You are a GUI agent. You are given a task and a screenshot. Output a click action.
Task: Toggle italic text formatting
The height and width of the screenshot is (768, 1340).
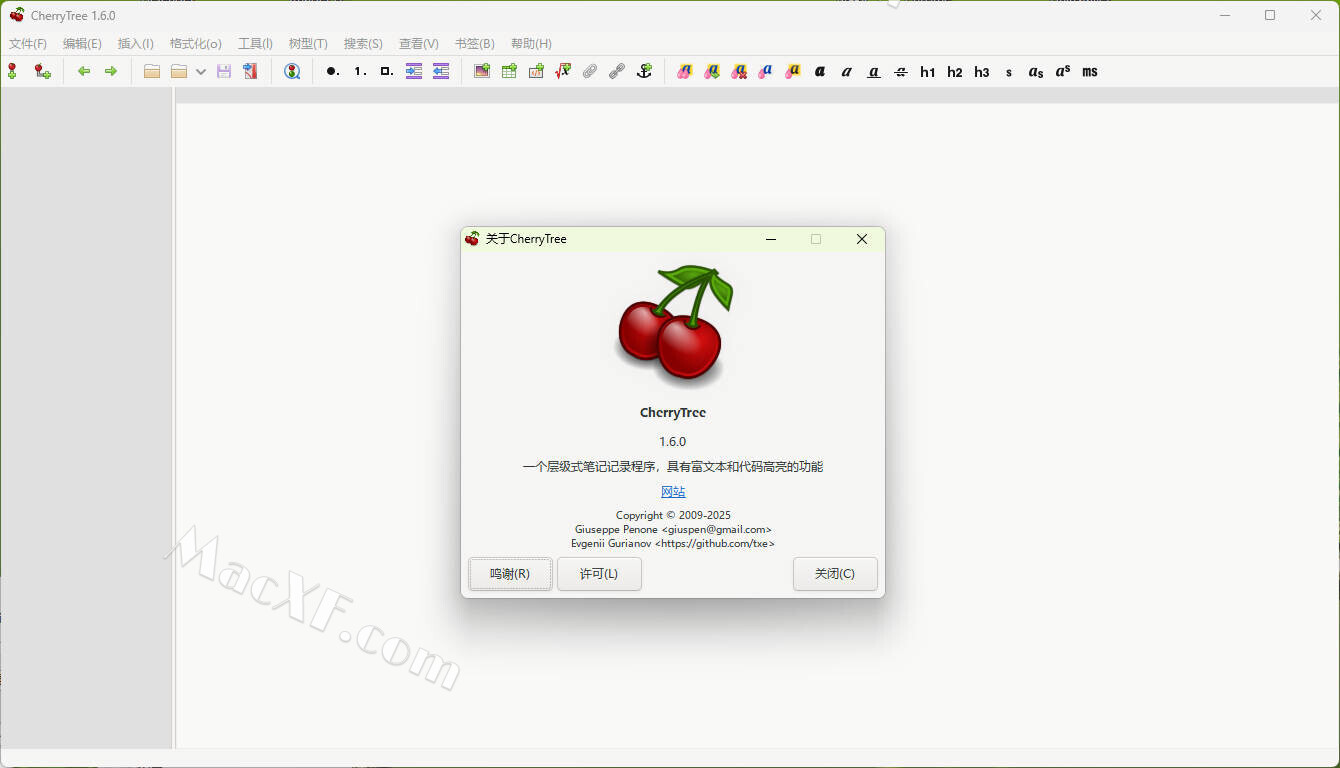[847, 71]
